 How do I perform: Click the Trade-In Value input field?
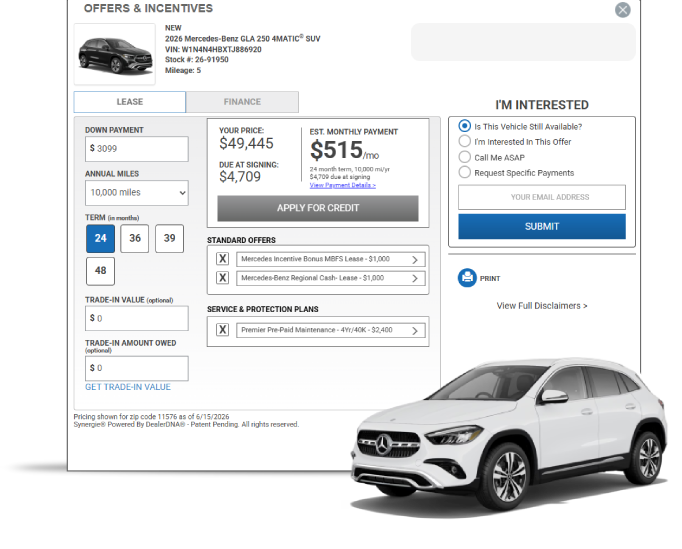tap(137, 318)
